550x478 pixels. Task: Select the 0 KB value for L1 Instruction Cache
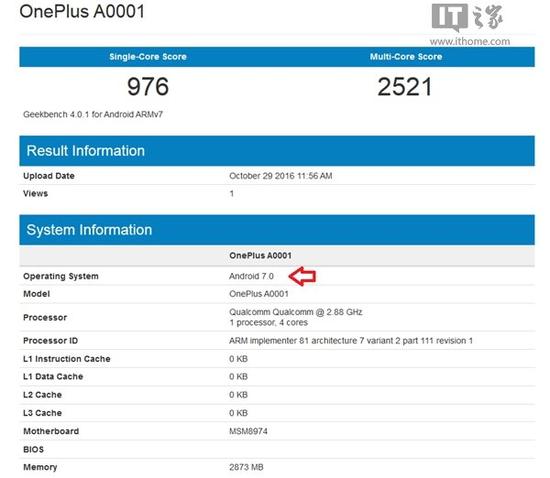[239, 359]
